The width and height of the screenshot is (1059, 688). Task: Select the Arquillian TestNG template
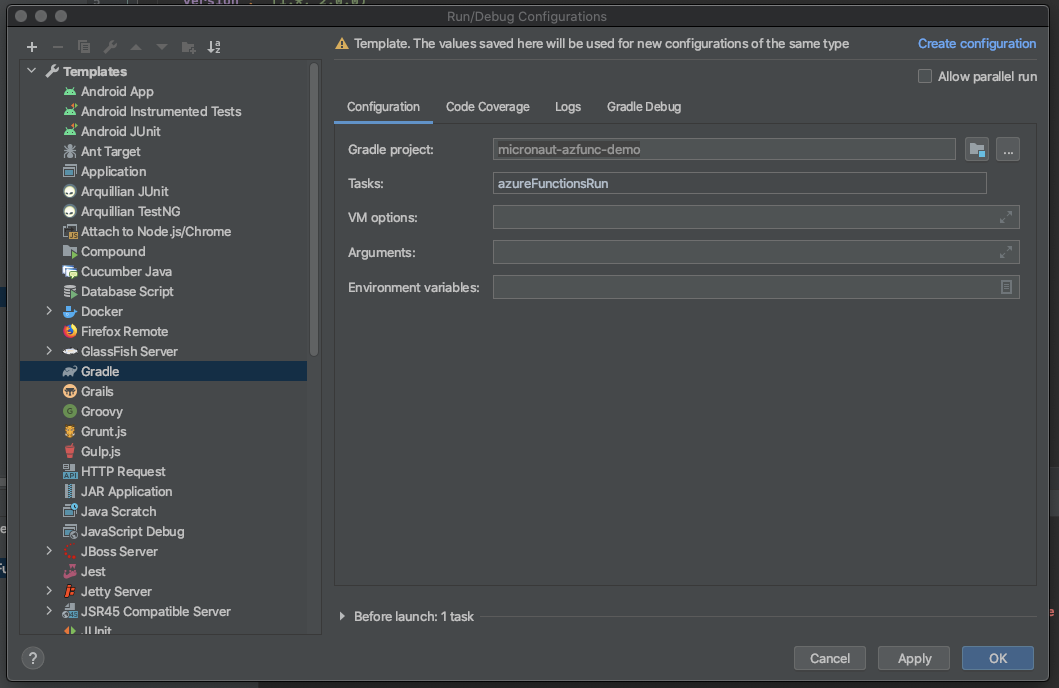tap(130, 211)
